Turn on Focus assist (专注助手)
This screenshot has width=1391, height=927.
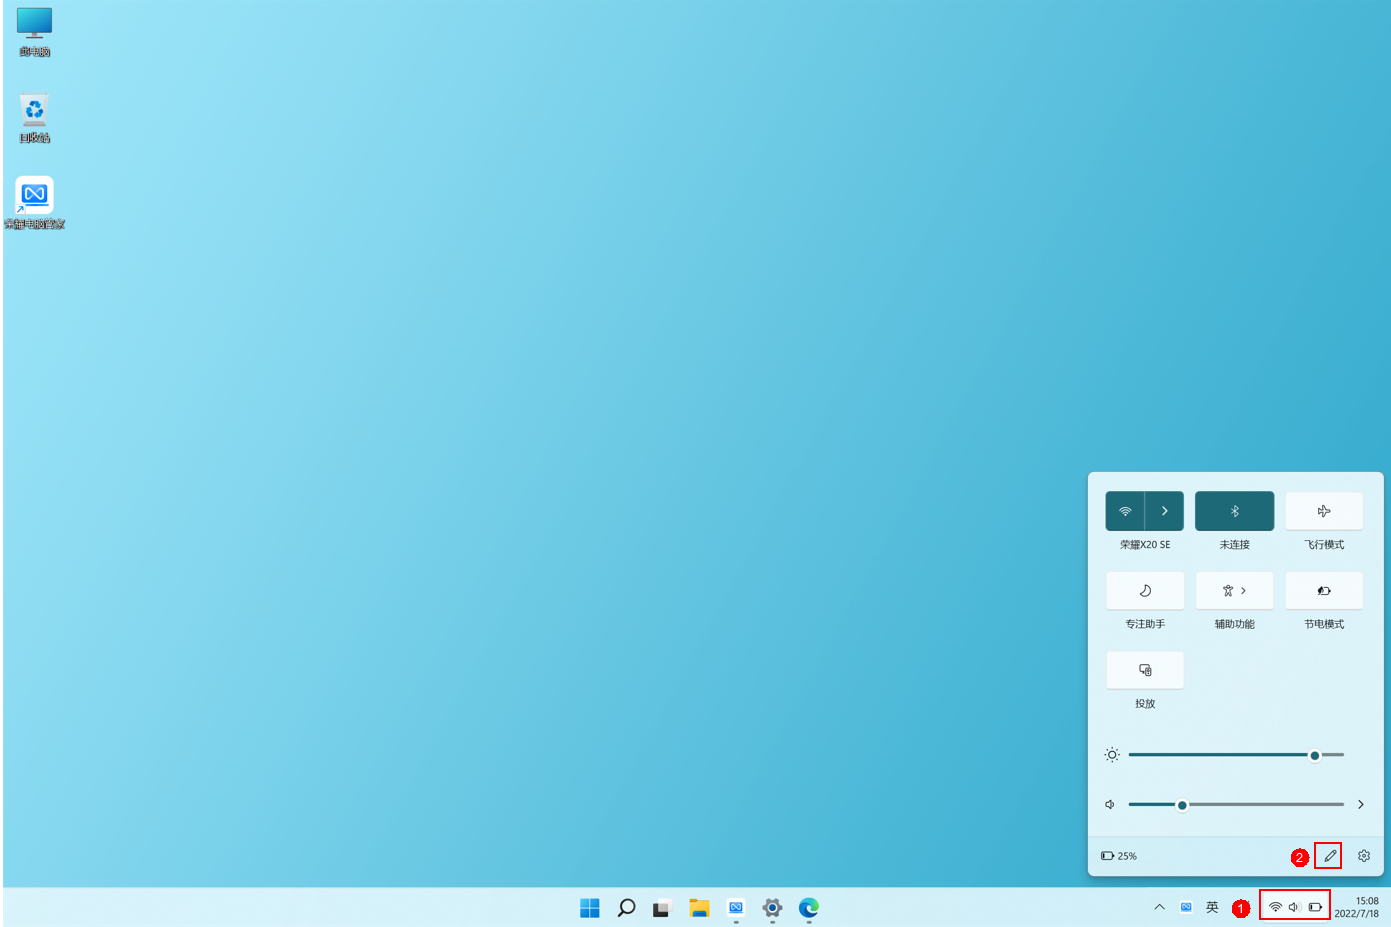[1145, 591]
